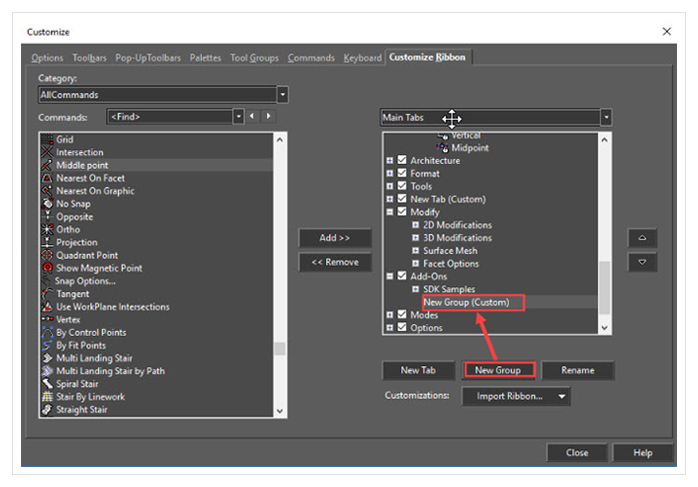Switch to the Commands tab
Viewport: 698px width, 487px height.
pyautogui.click(x=311, y=58)
